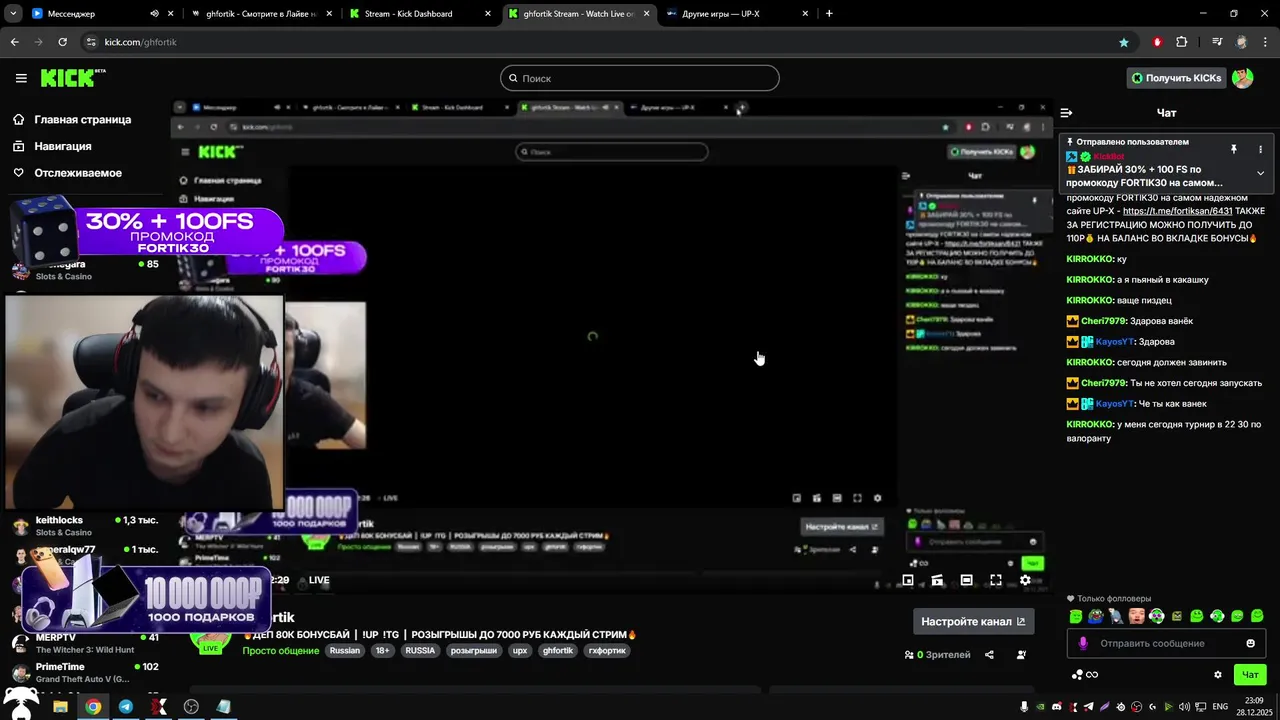Click Получить KICKs button

point(1176,78)
